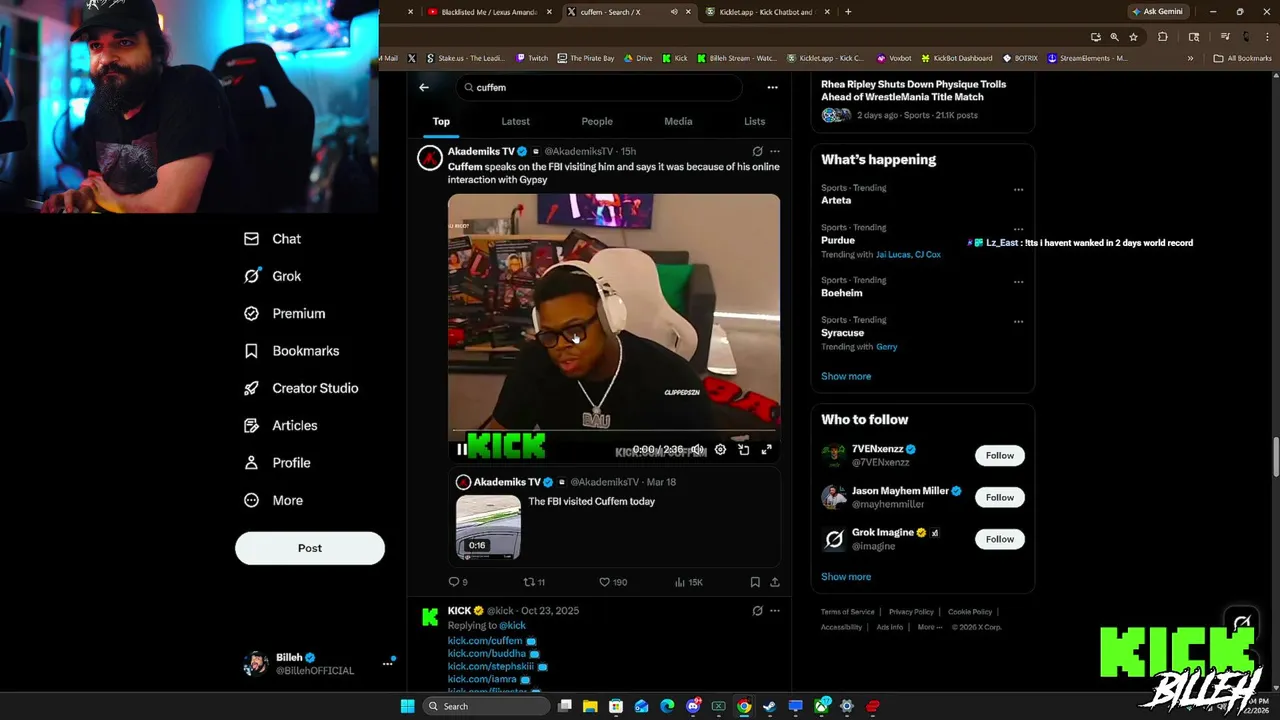Screen dimensions: 1280x720
Task: Open quoted FBI visited Cuffem video thumbnail
Action: (488, 526)
